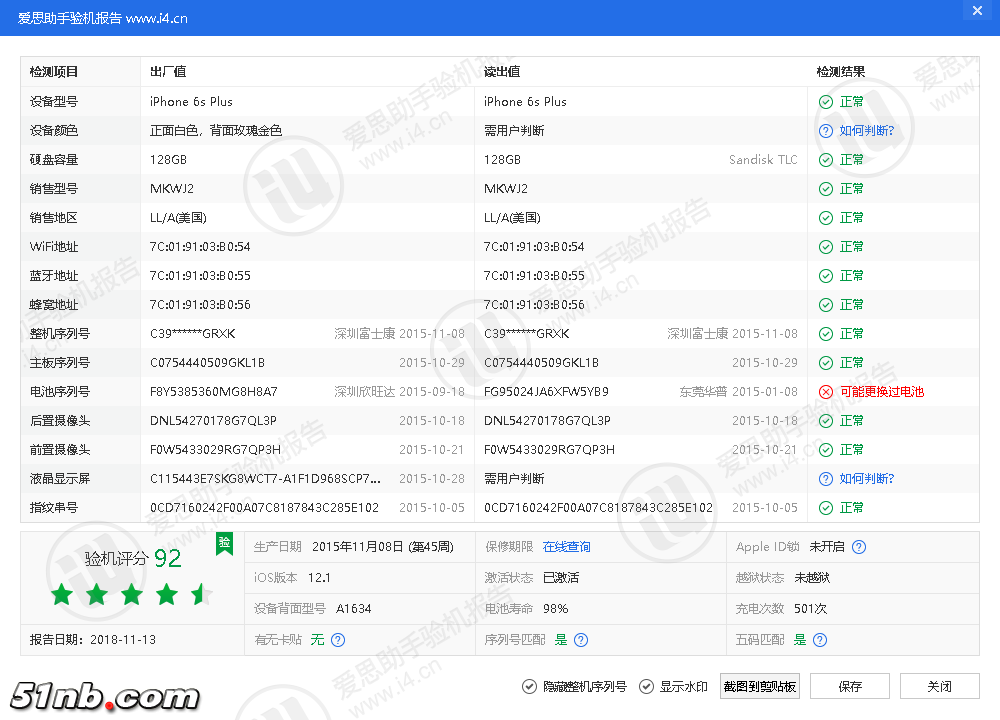Click the 截图到剪贴板 button
The height and width of the screenshot is (720, 1000).
[x=760, y=686]
